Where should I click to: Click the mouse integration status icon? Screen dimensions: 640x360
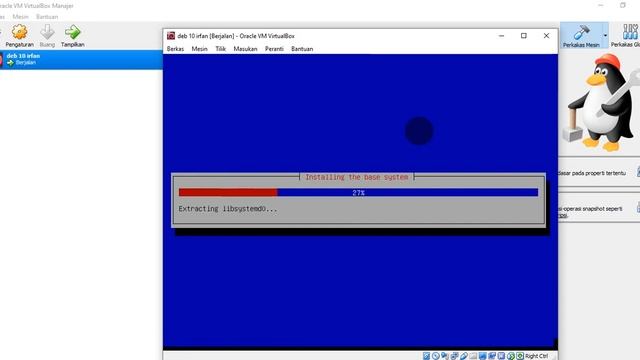click(x=511, y=356)
